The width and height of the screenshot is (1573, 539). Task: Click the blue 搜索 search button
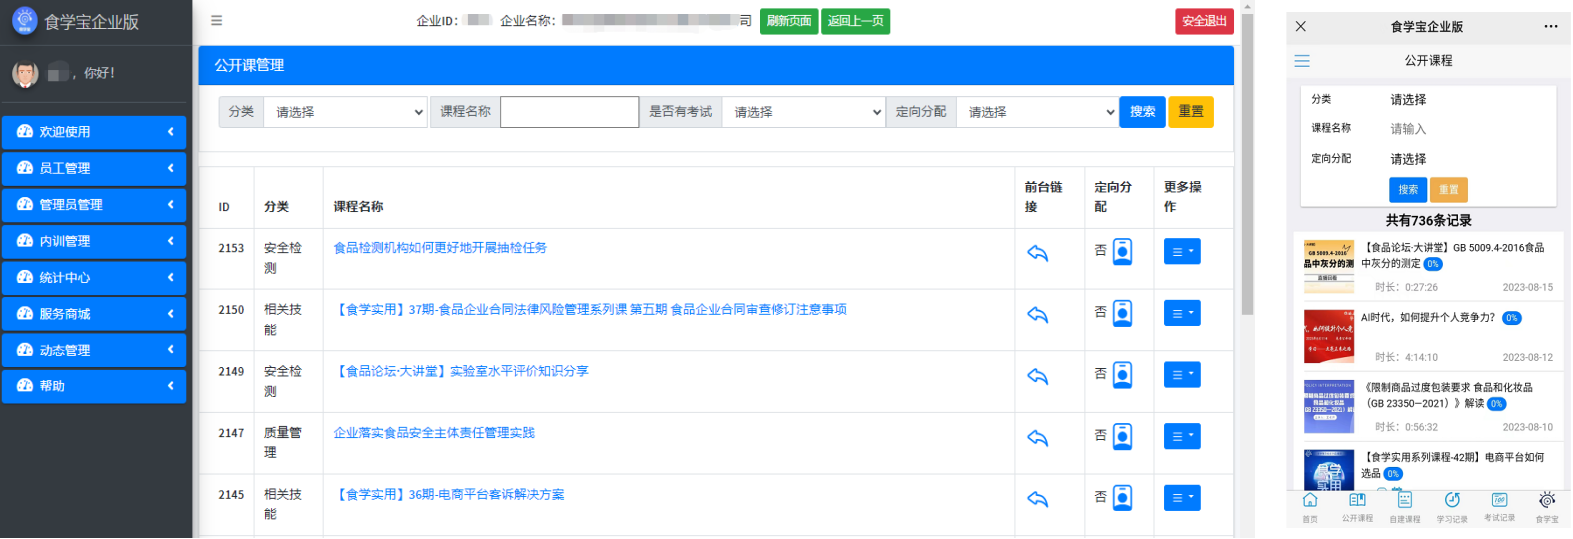(1142, 112)
